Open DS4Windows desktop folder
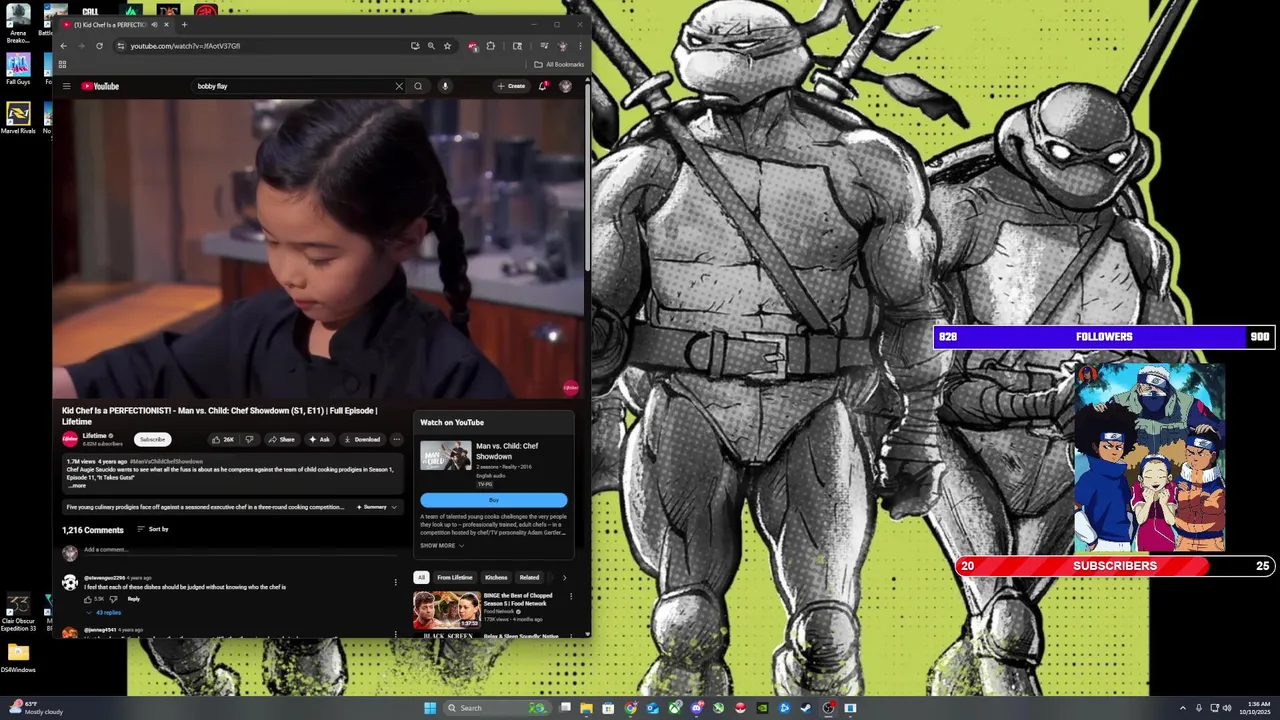 coord(18,658)
